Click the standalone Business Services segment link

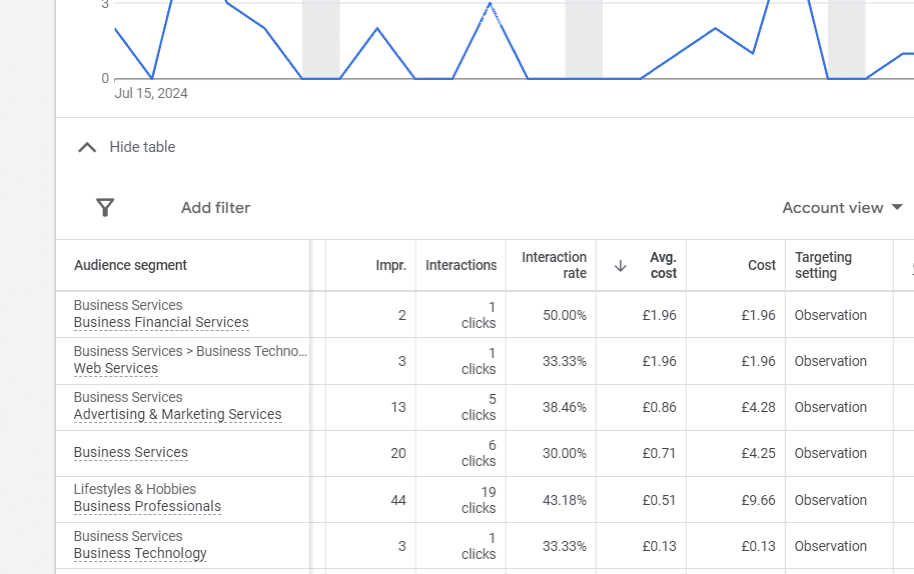[x=131, y=453]
